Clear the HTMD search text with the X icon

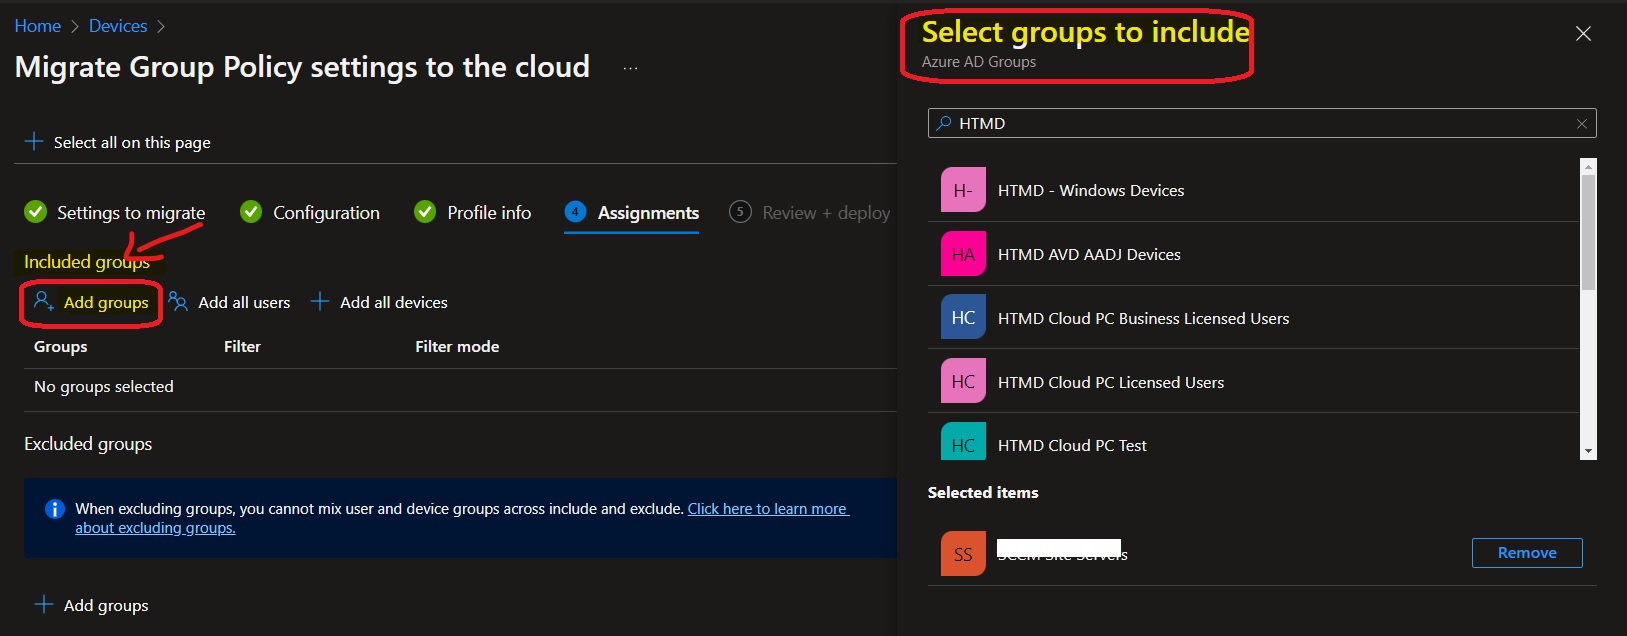1582,124
